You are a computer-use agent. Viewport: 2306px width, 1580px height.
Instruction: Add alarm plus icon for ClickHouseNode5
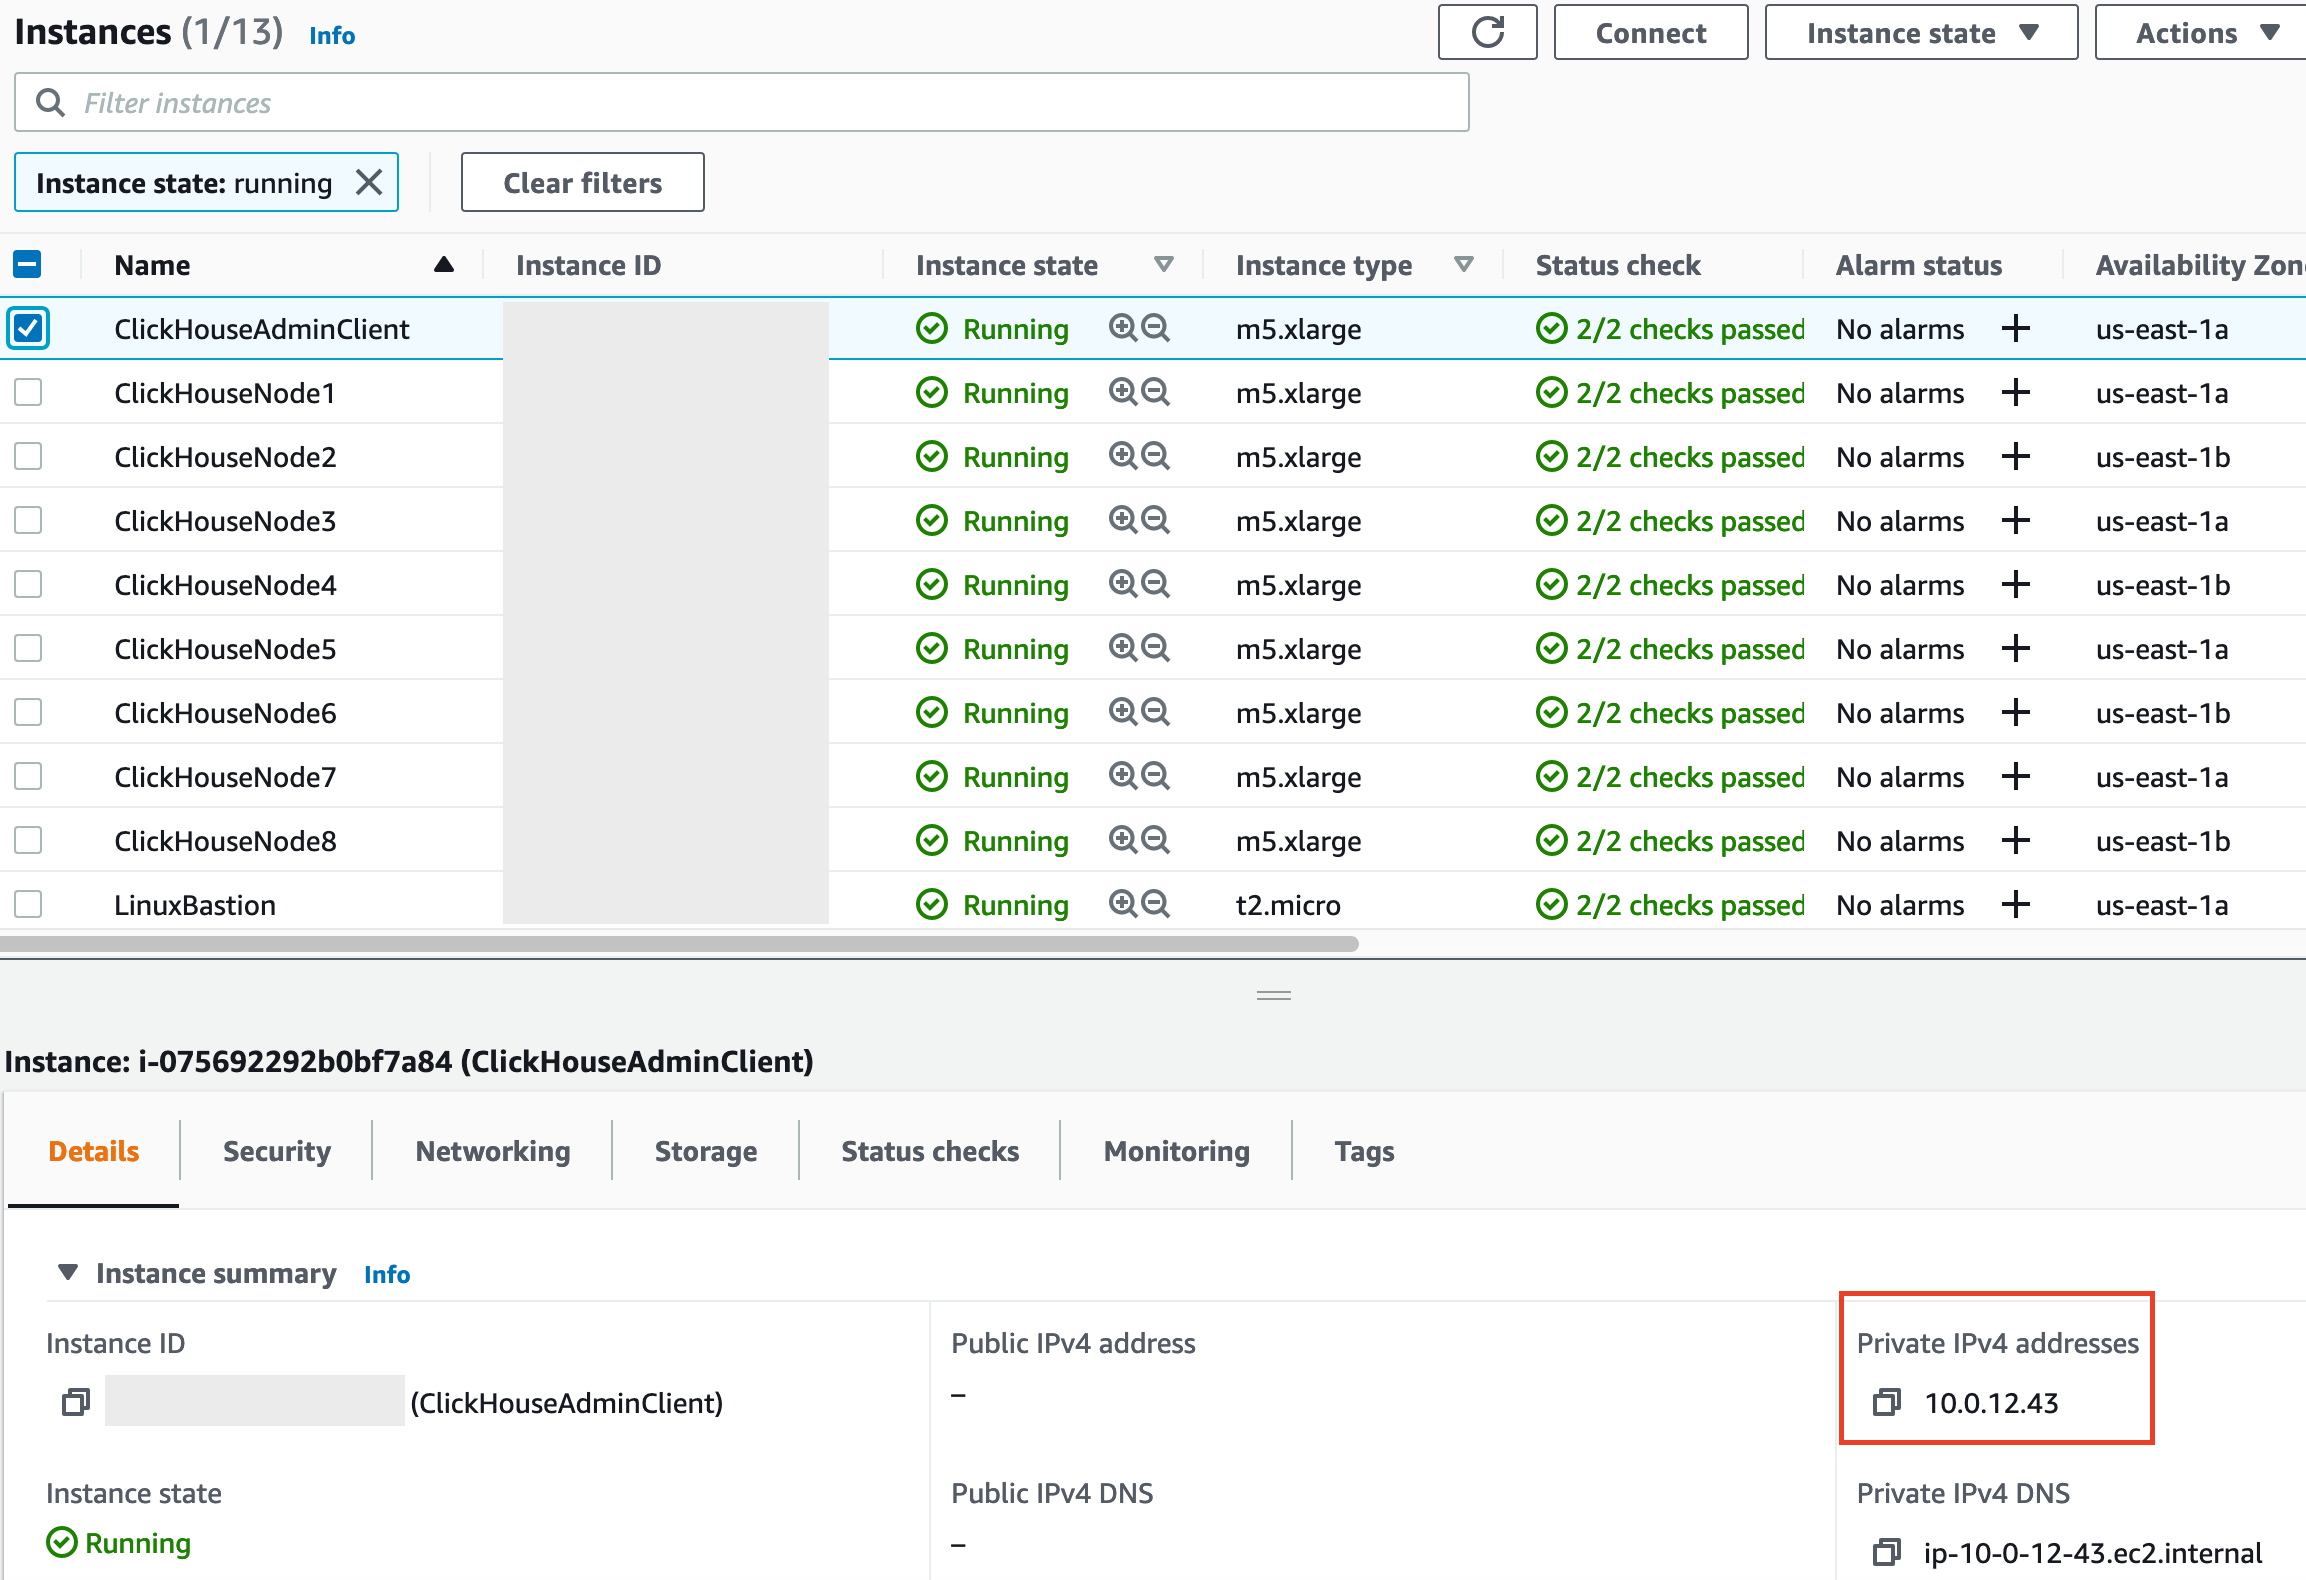tap(2016, 648)
